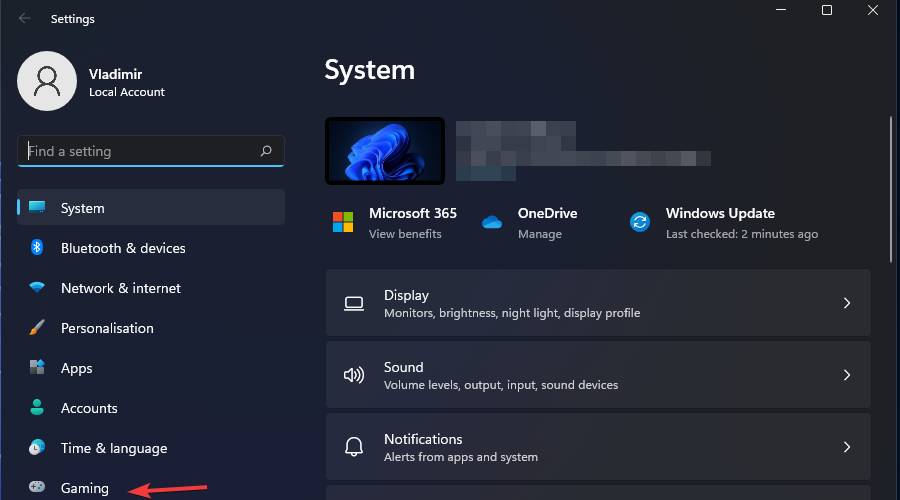Image resolution: width=900 pixels, height=500 pixels.
Task: Click the search magnifier icon
Action: (266, 151)
